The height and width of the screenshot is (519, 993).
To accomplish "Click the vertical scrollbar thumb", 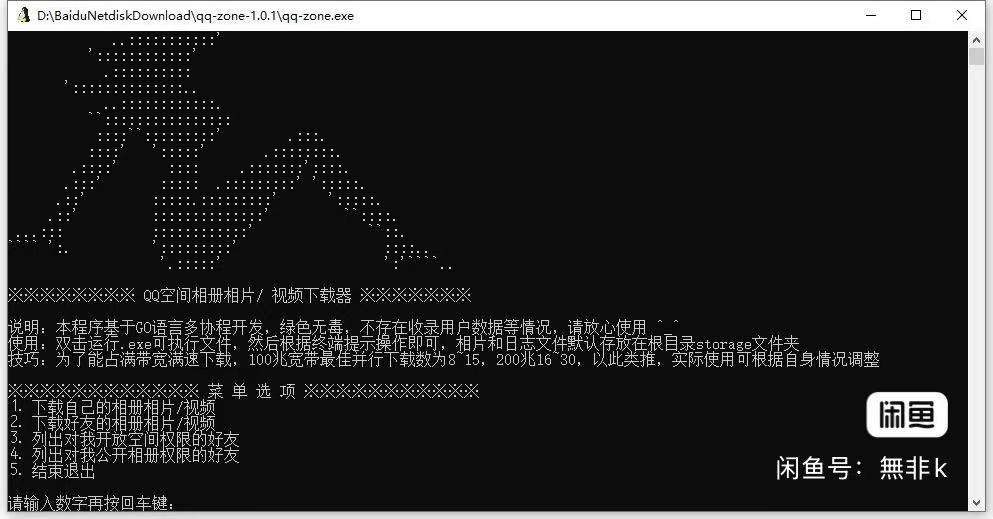I will click(976, 56).
